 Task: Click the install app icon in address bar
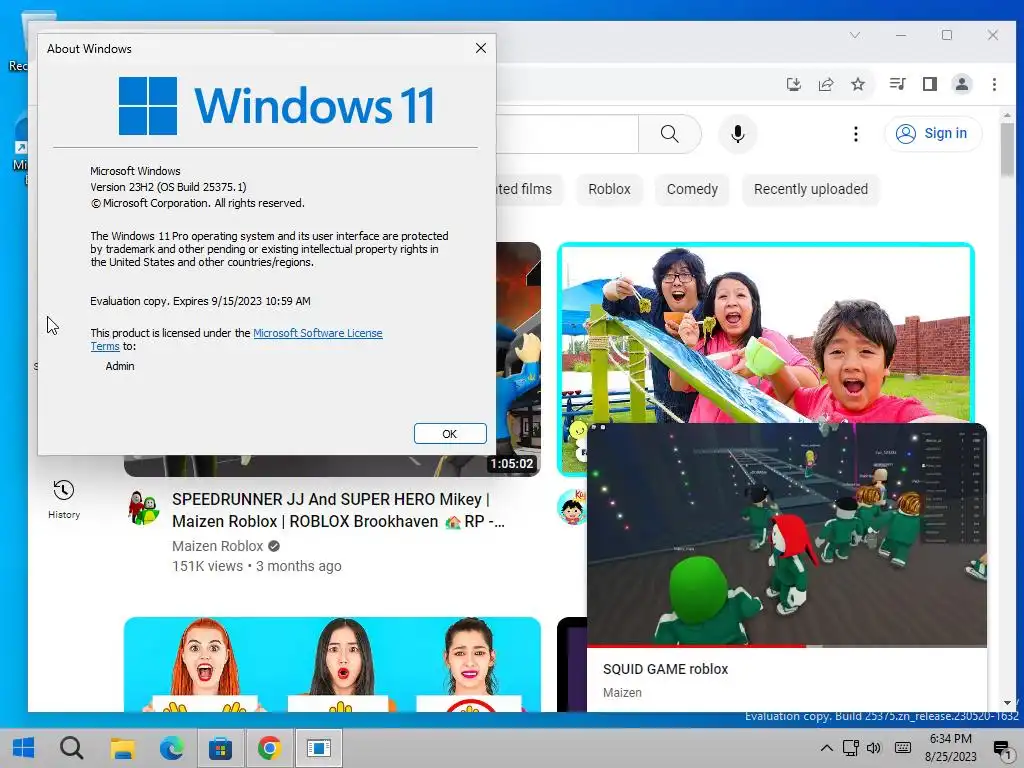coord(793,84)
